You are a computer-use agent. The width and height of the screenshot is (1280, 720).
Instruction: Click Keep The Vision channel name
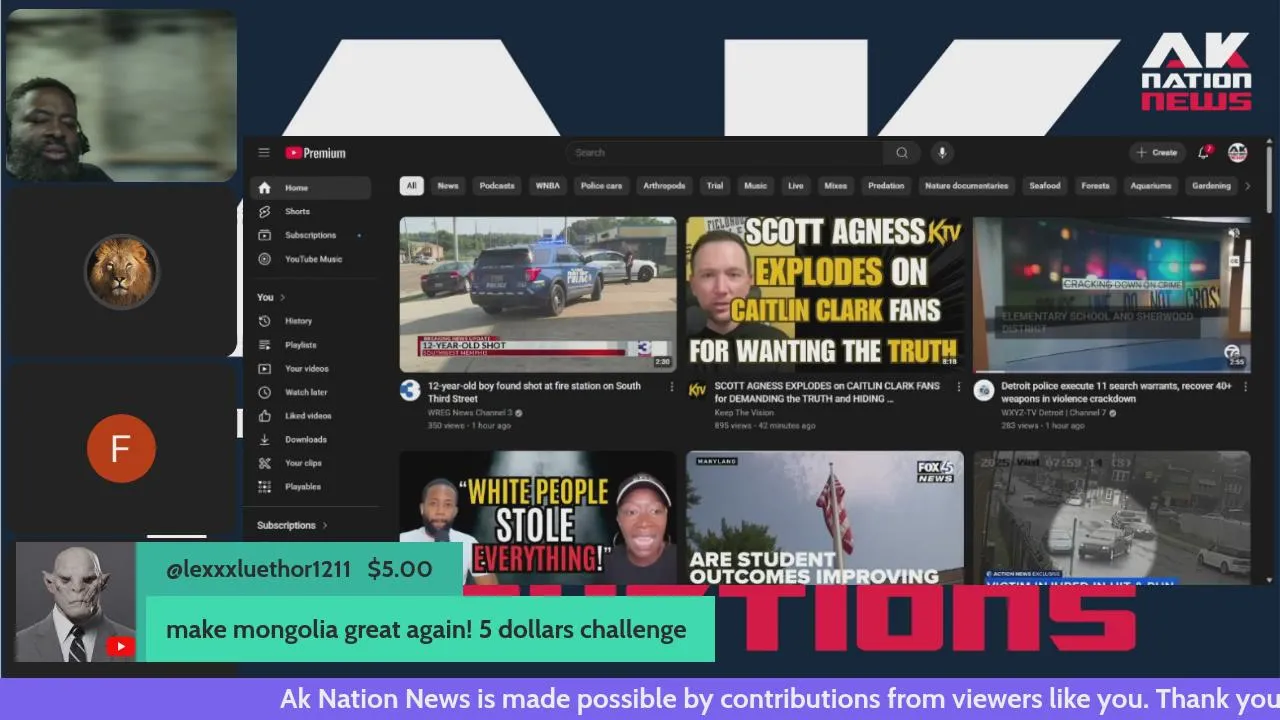pyautogui.click(x=744, y=413)
